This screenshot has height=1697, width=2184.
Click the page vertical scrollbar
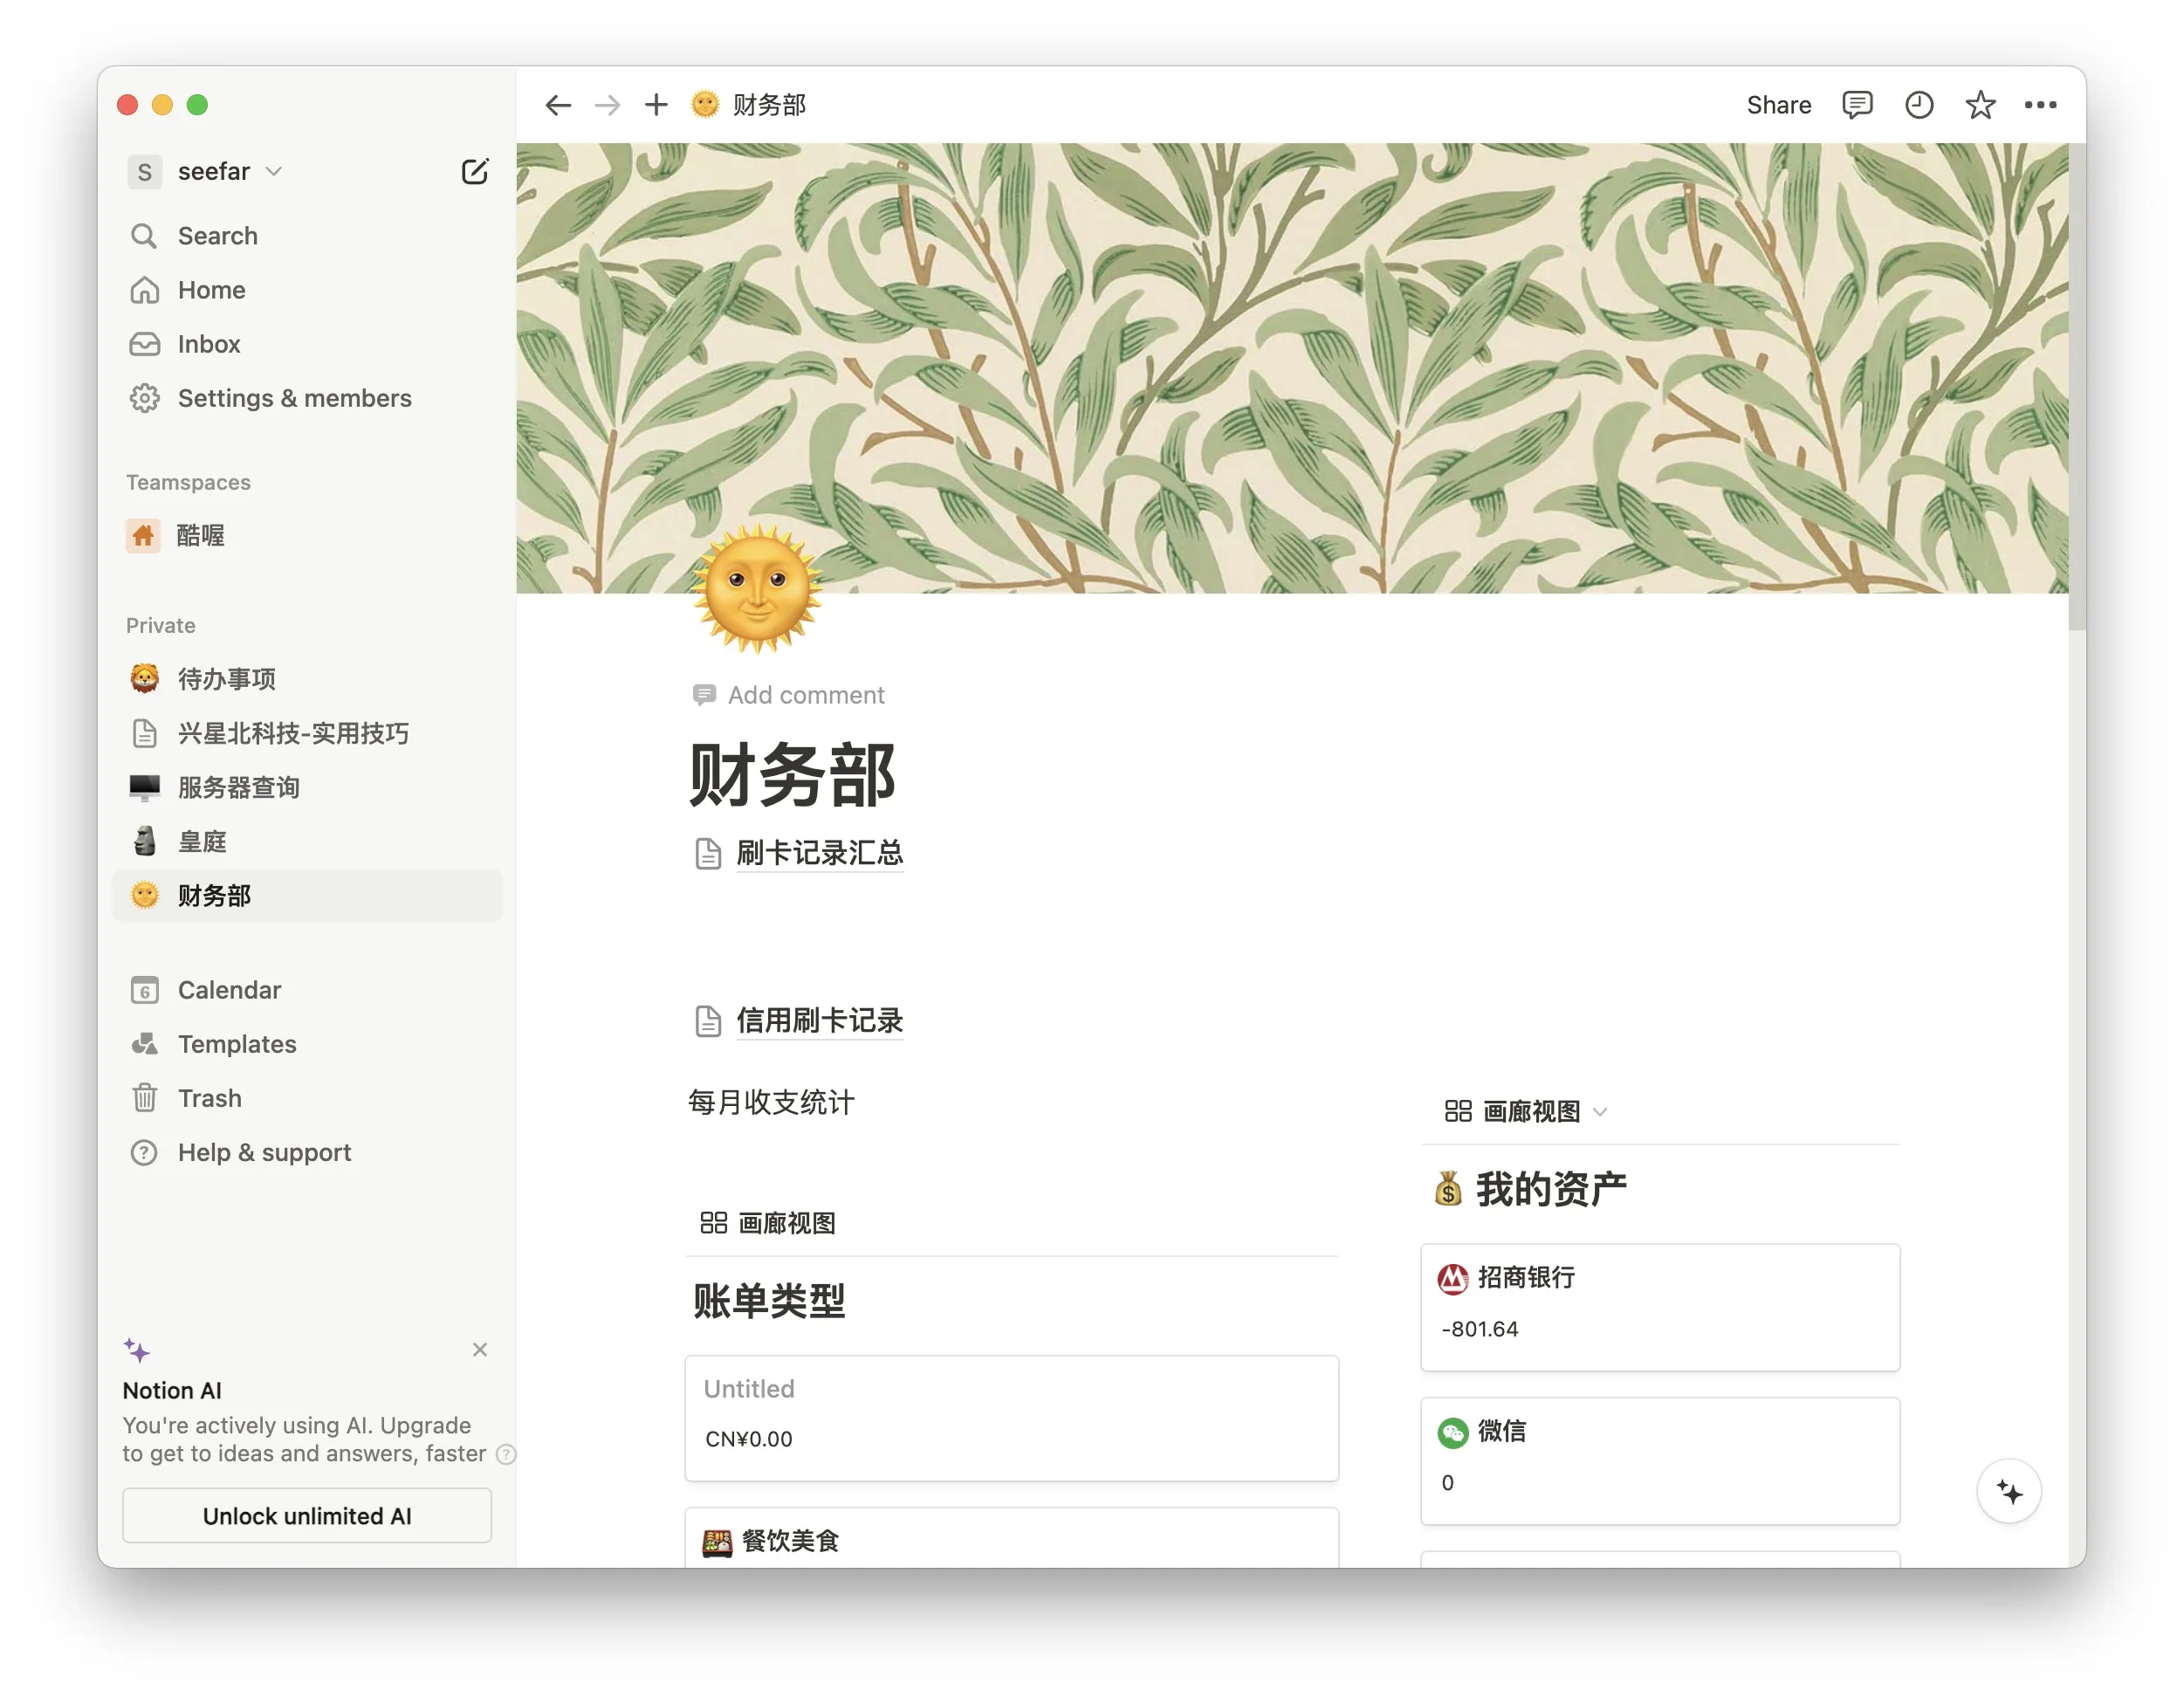2077,387
